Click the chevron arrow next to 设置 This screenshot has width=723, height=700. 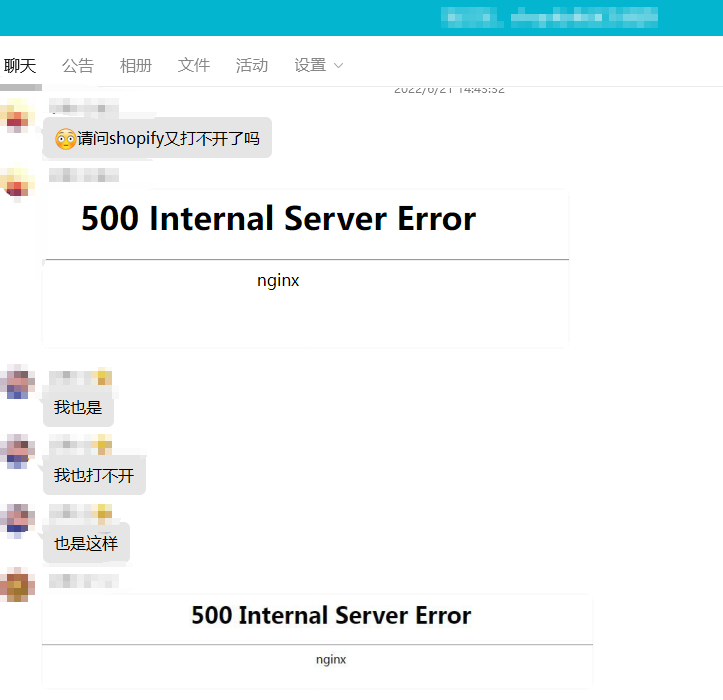(x=338, y=66)
